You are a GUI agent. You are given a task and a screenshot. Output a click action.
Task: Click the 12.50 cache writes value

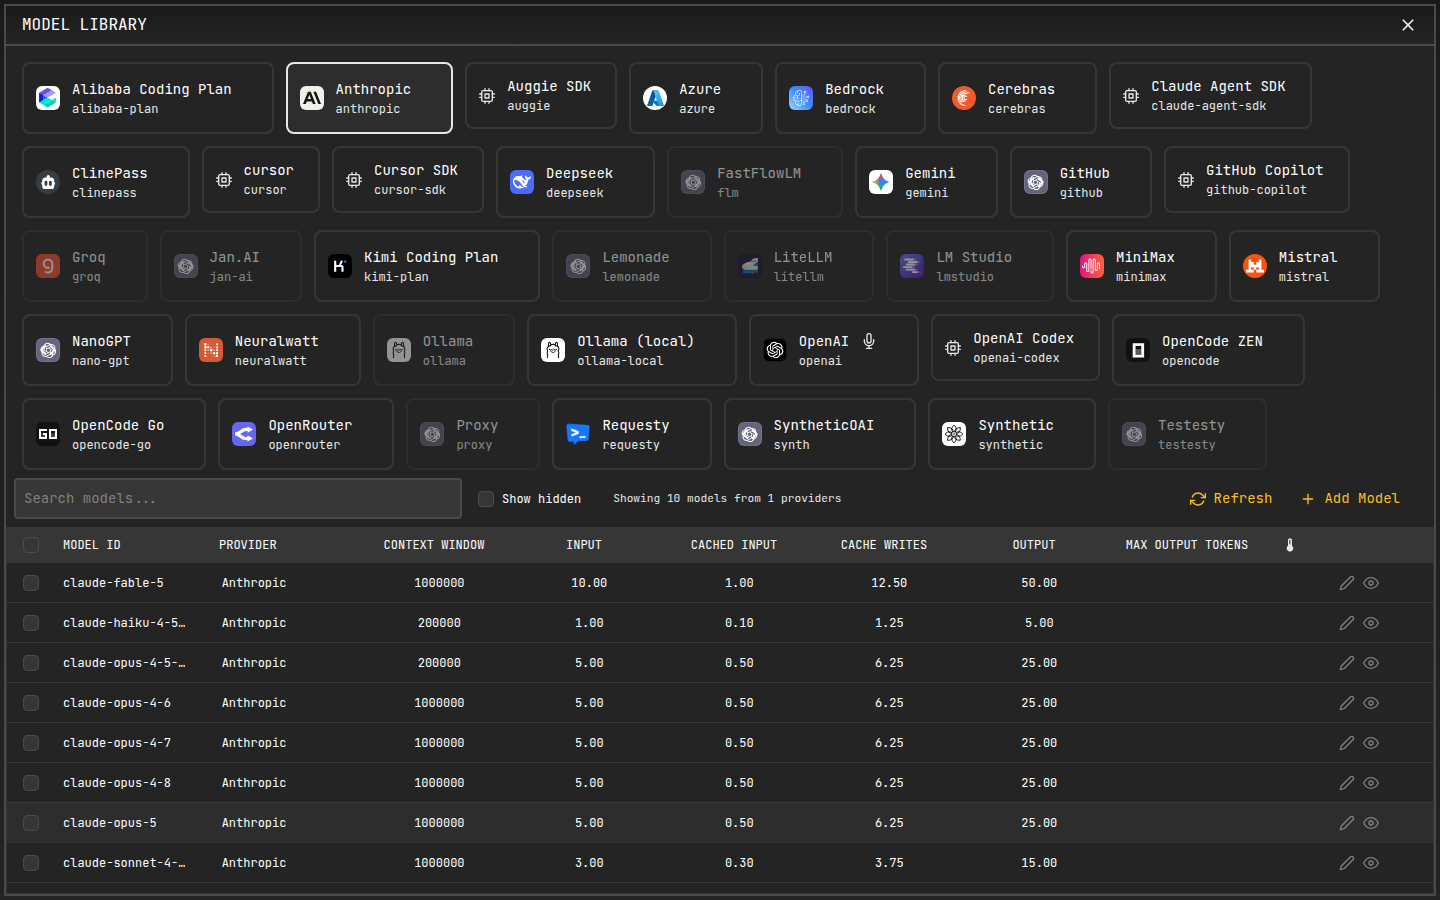pos(889,583)
